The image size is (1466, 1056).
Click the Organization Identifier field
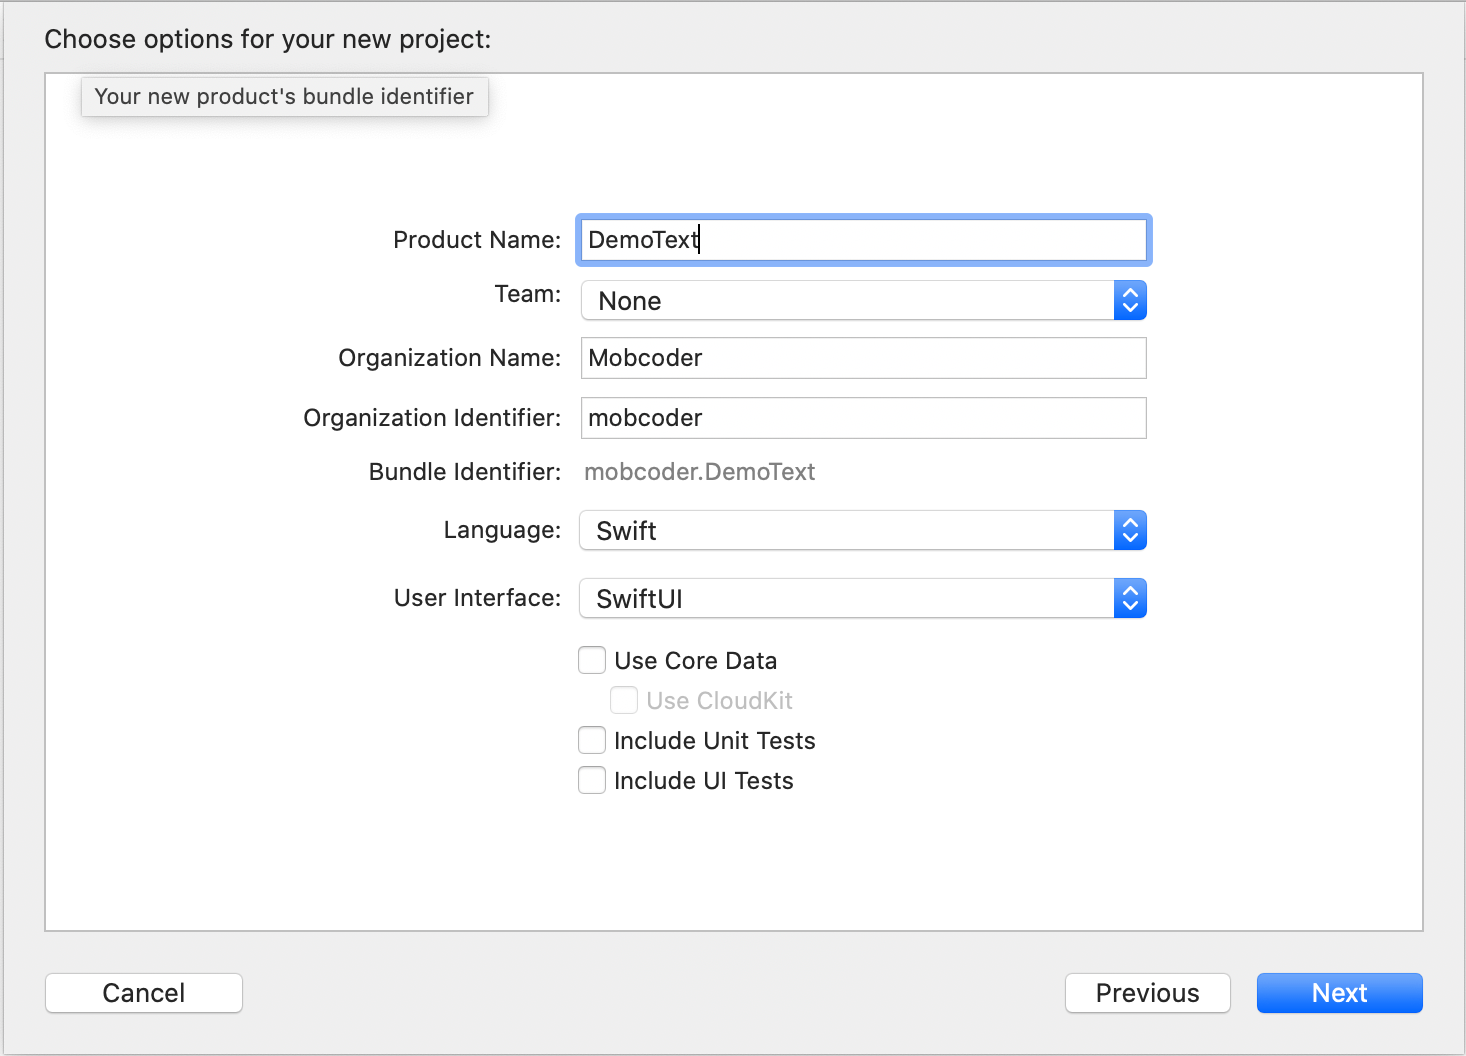tap(863, 418)
